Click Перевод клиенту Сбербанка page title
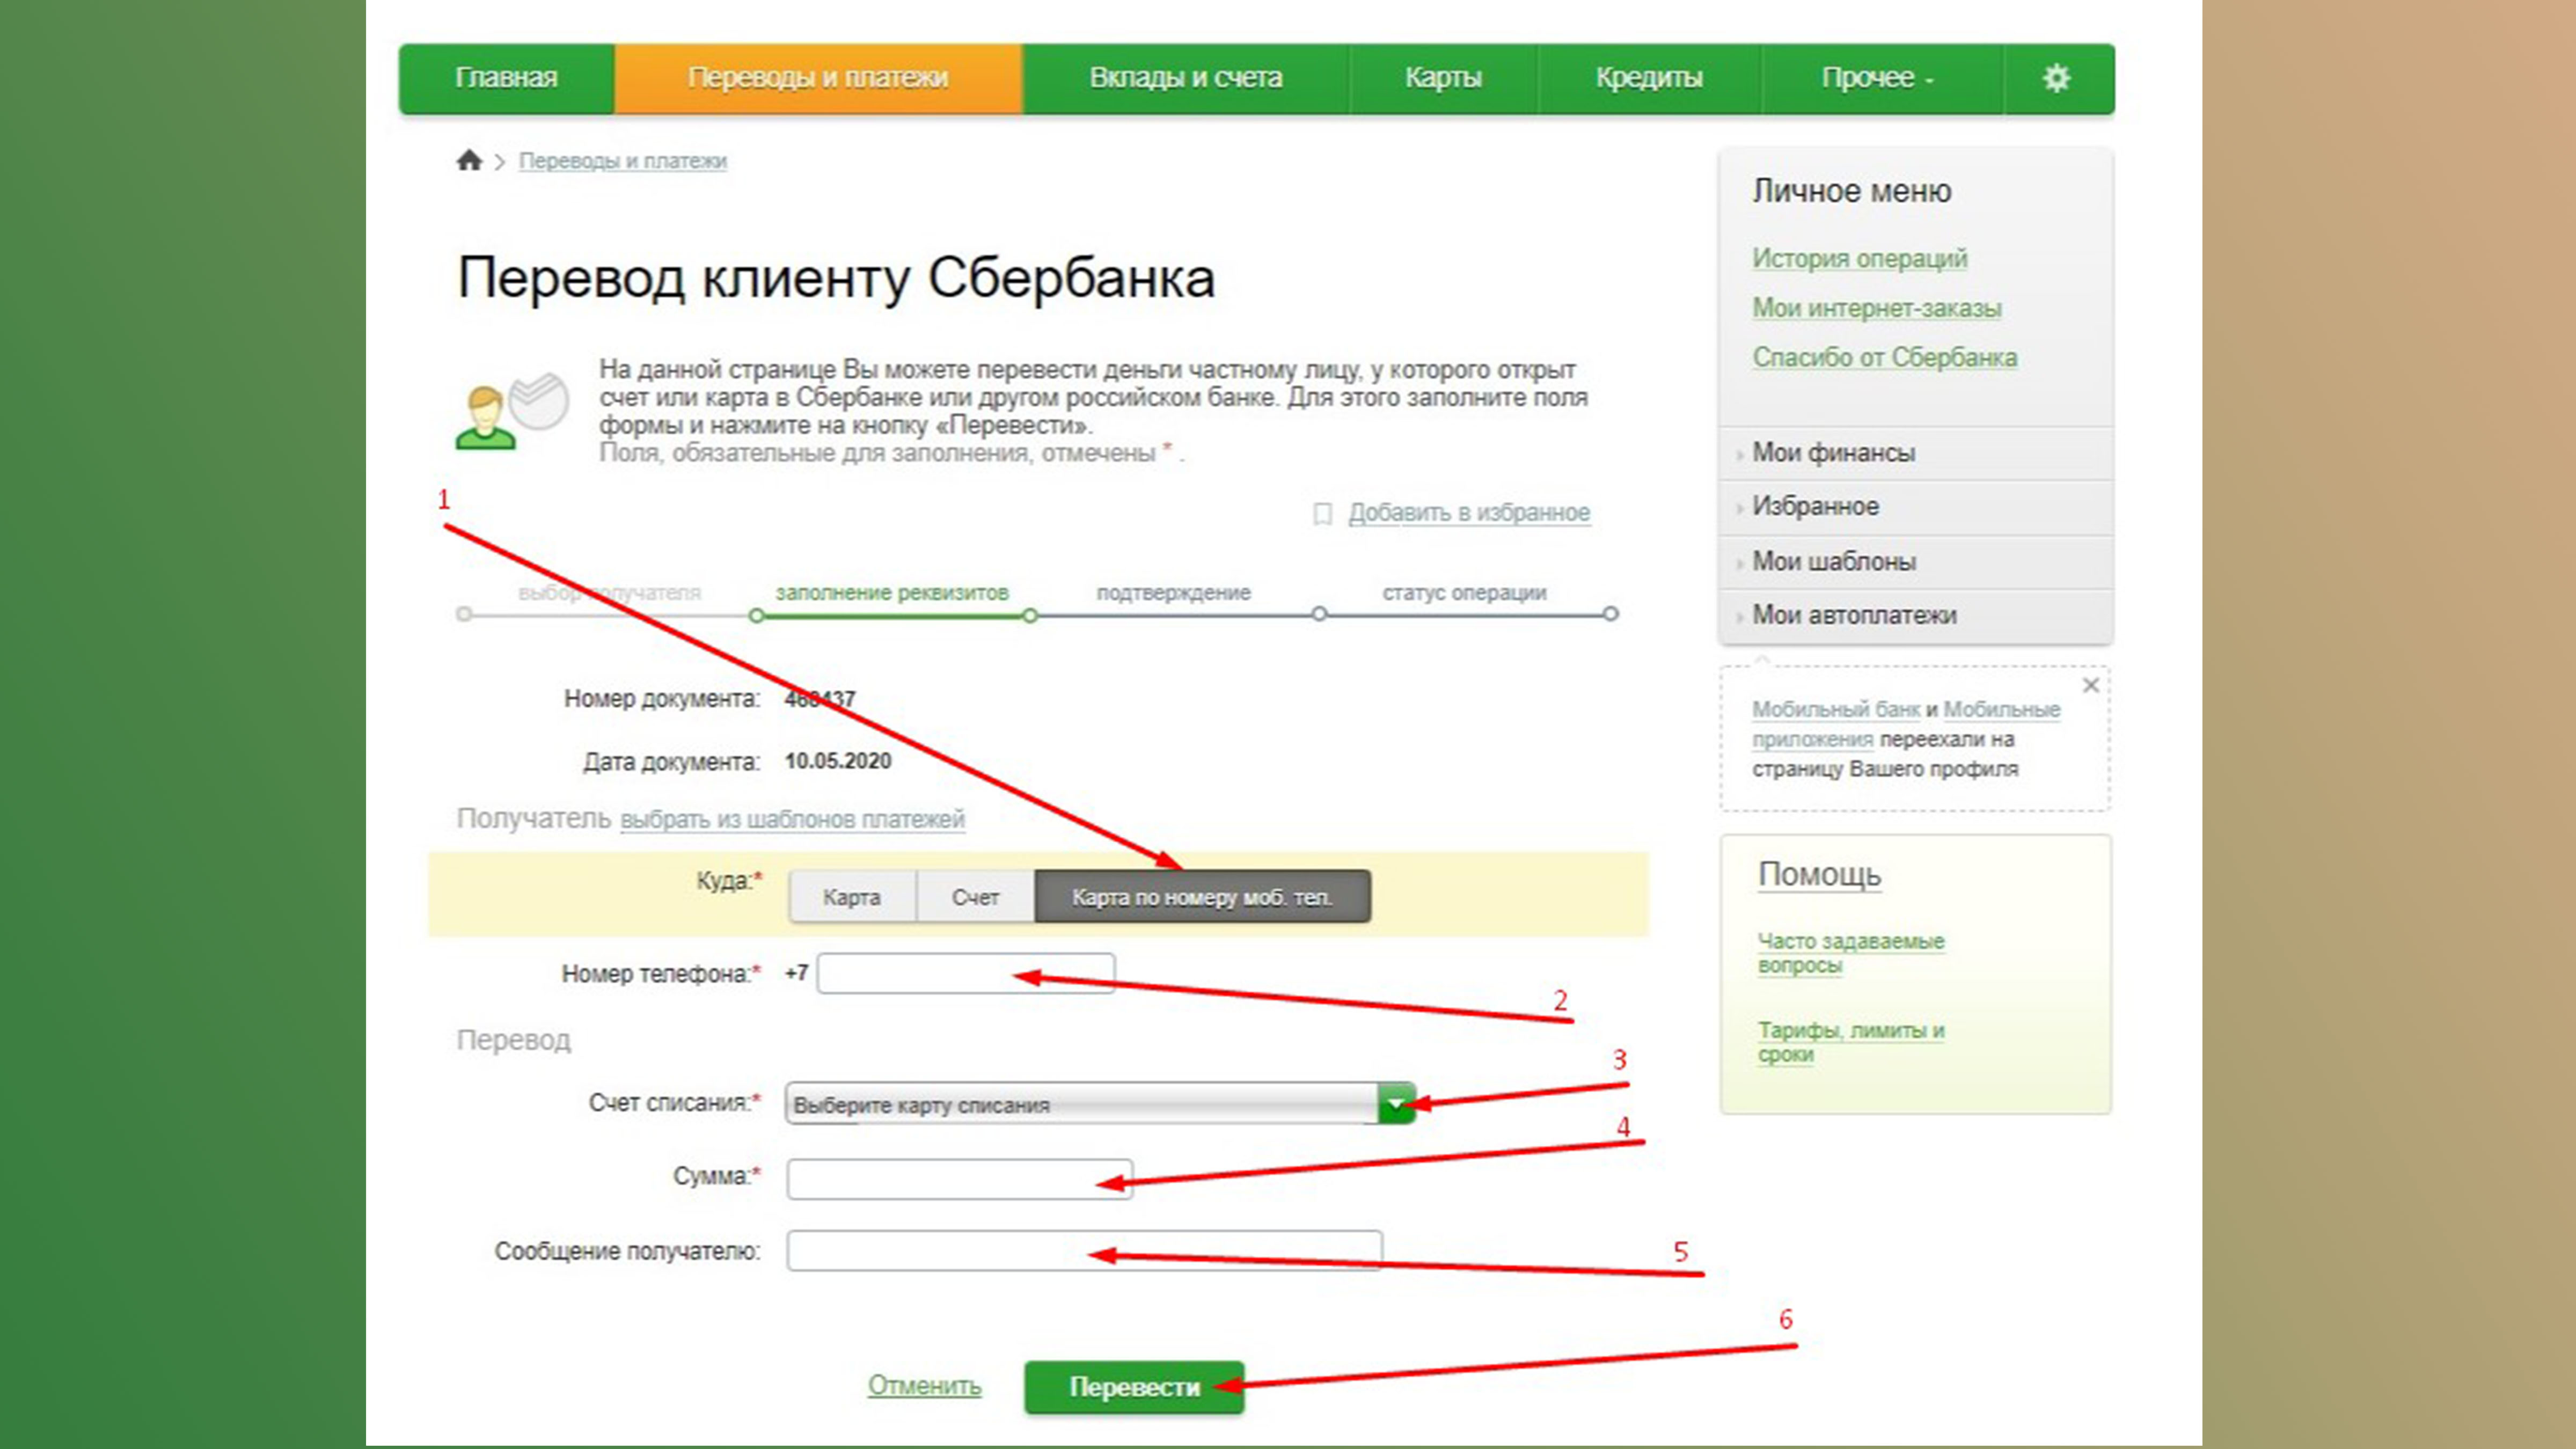This screenshot has width=2576, height=1449. coord(836,278)
